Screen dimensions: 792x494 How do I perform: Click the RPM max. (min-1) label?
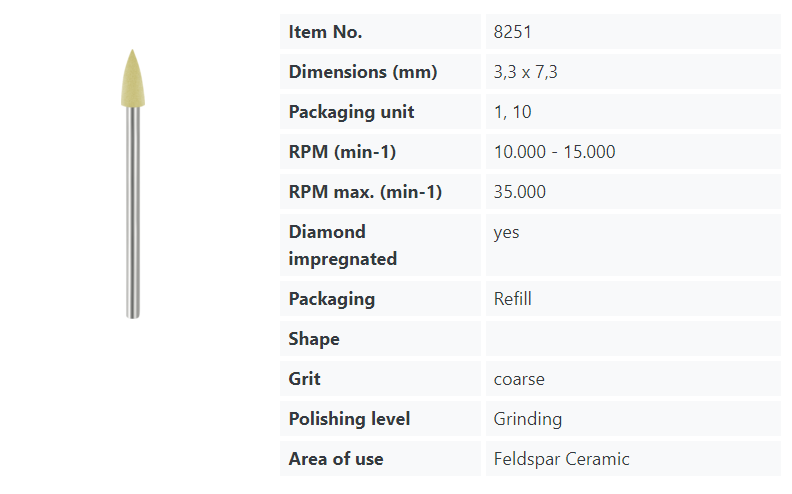[x=365, y=192]
